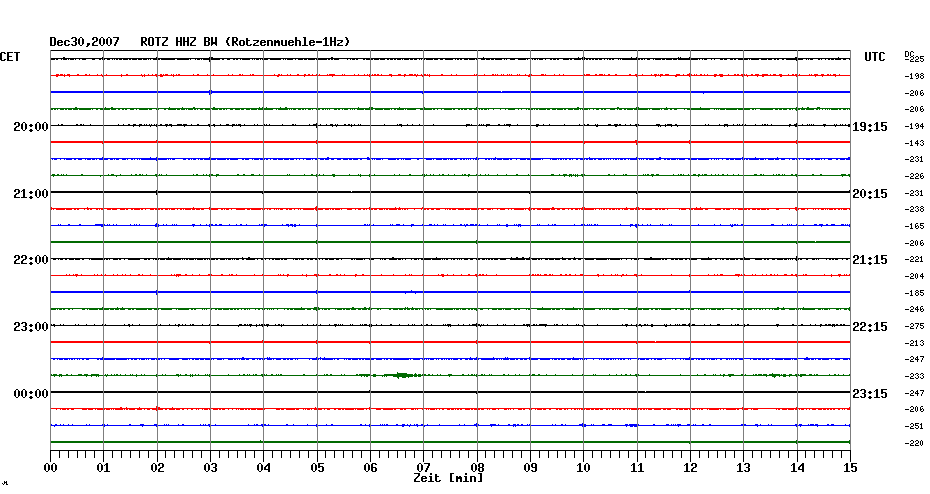Click the DC offset value -226
This screenshot has width=930, height=494.
915,176
